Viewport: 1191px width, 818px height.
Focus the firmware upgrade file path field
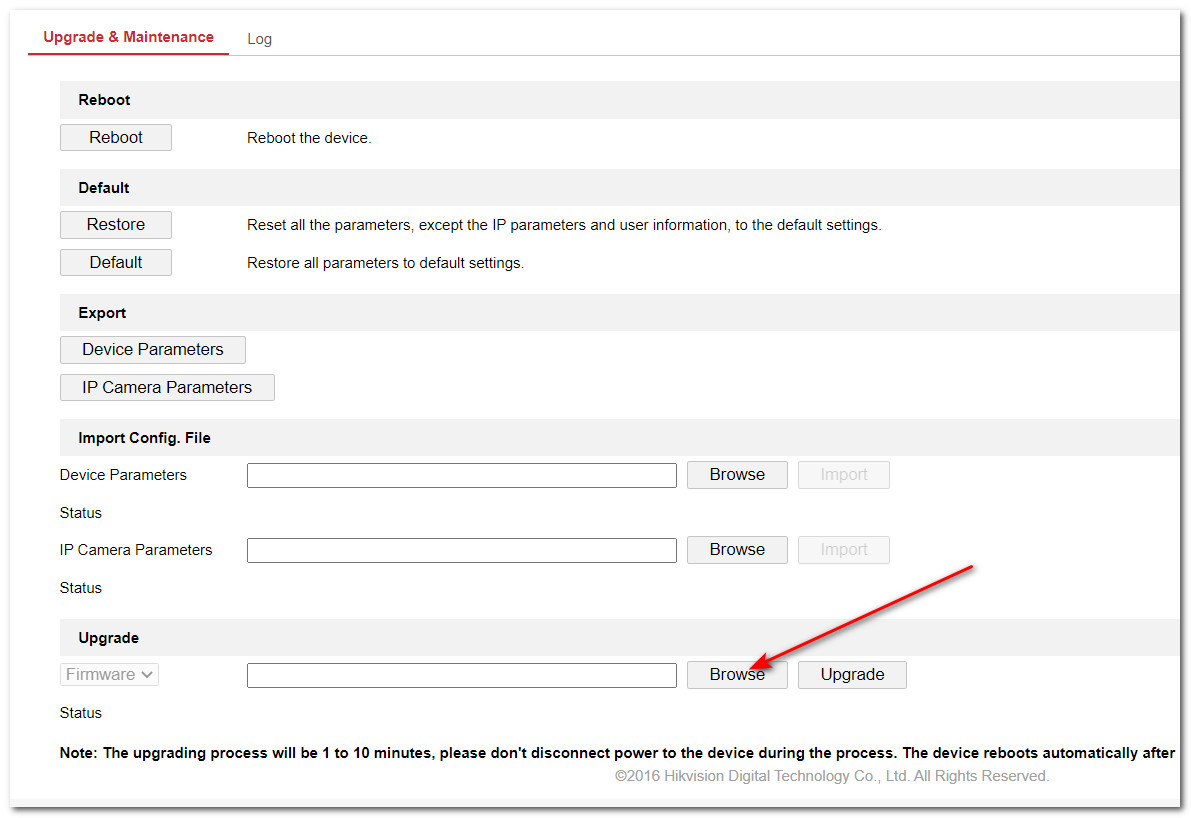click(461, 675)
